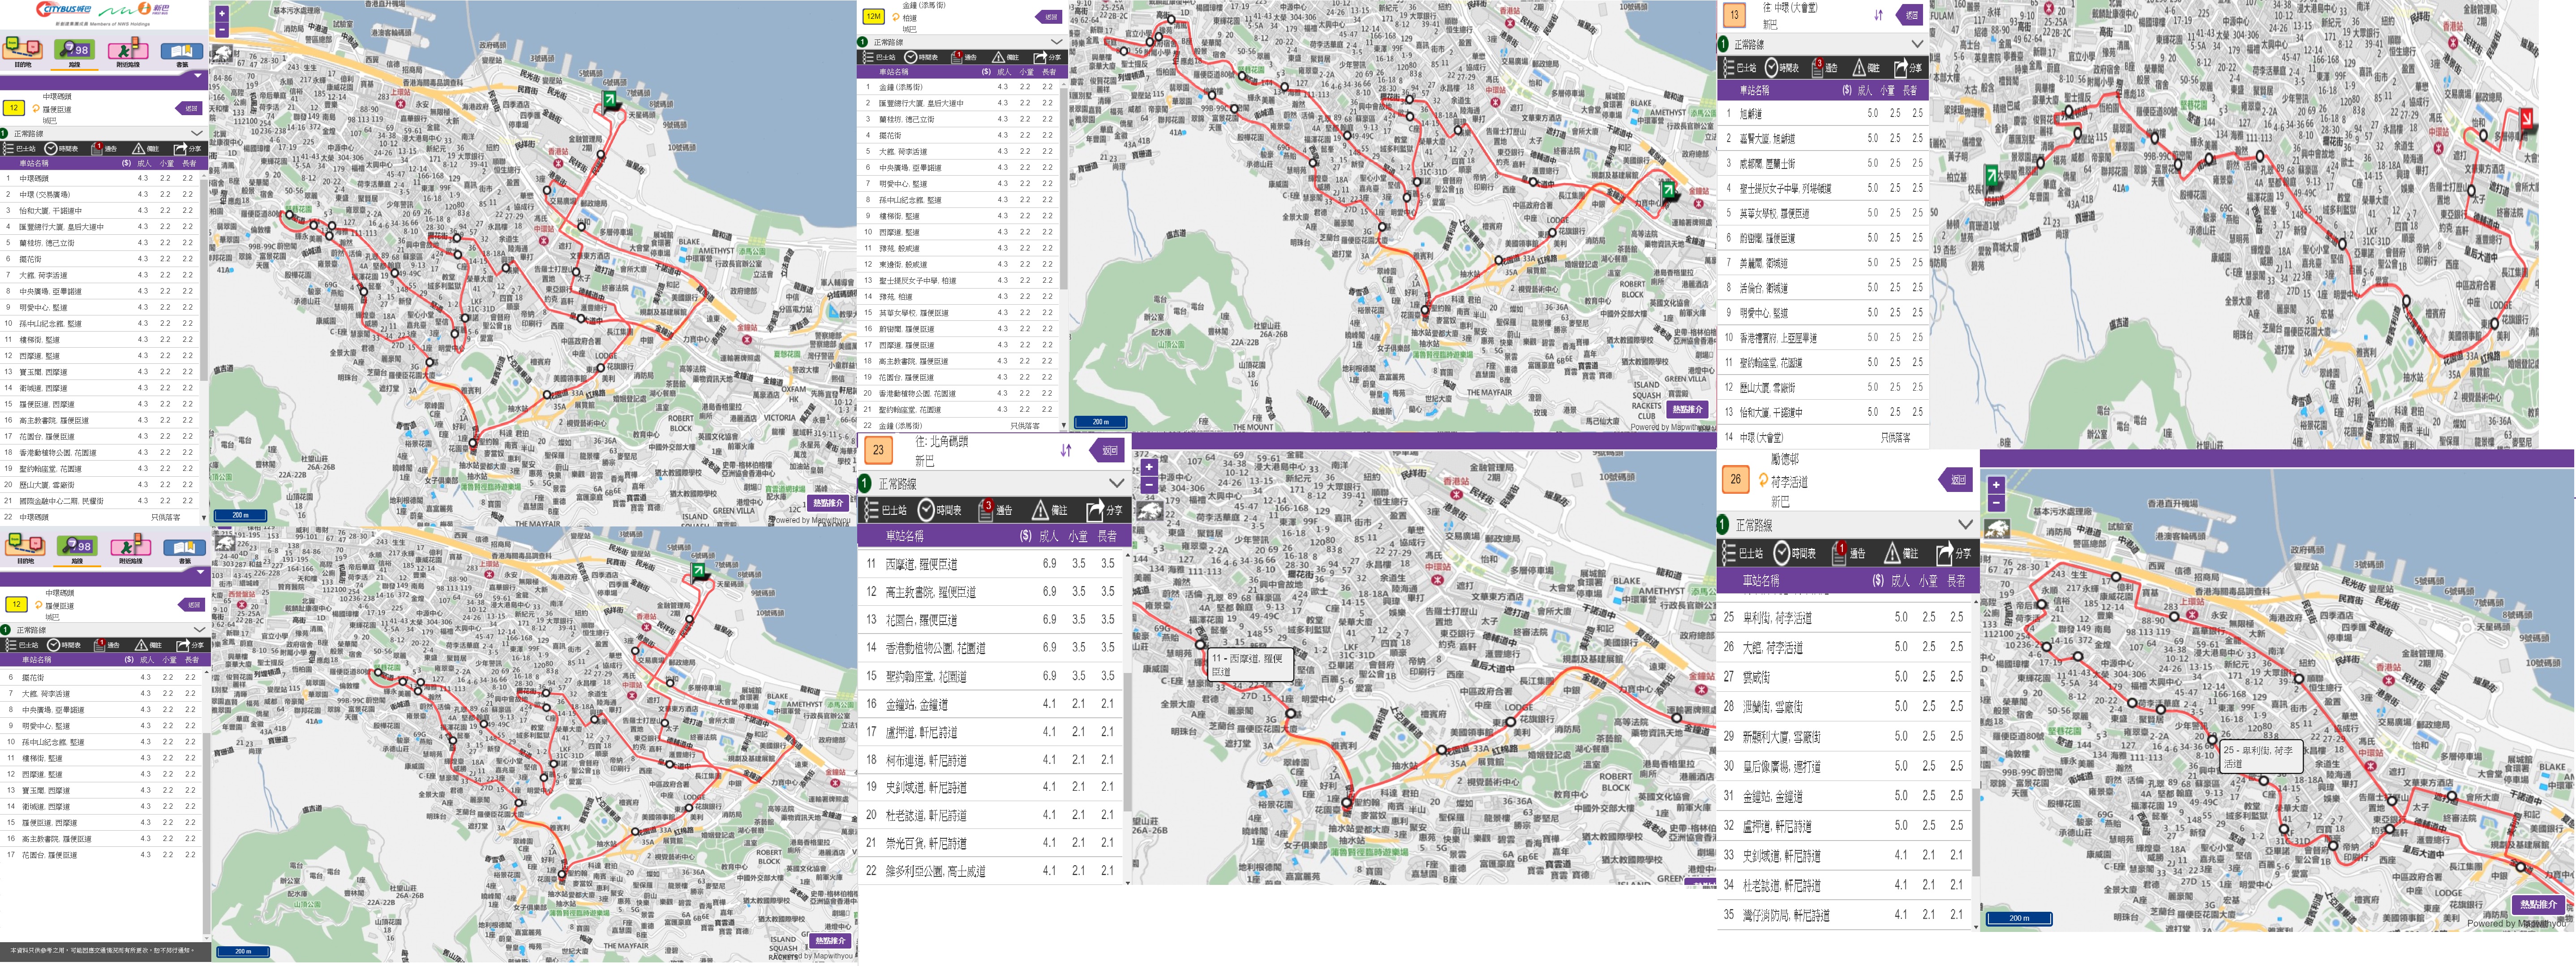Open 時間表 timetable in route 23 panel

(x=940, y=510)
